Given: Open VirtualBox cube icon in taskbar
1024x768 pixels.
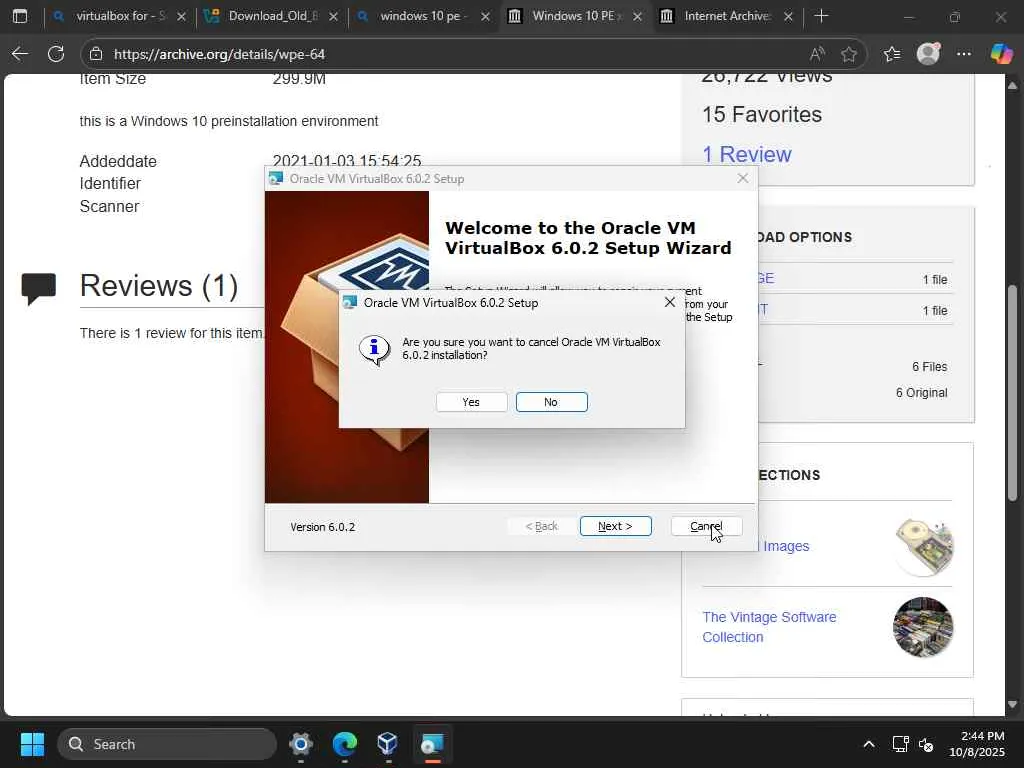Looking at the screenshot, I should (x=387, y=744).
